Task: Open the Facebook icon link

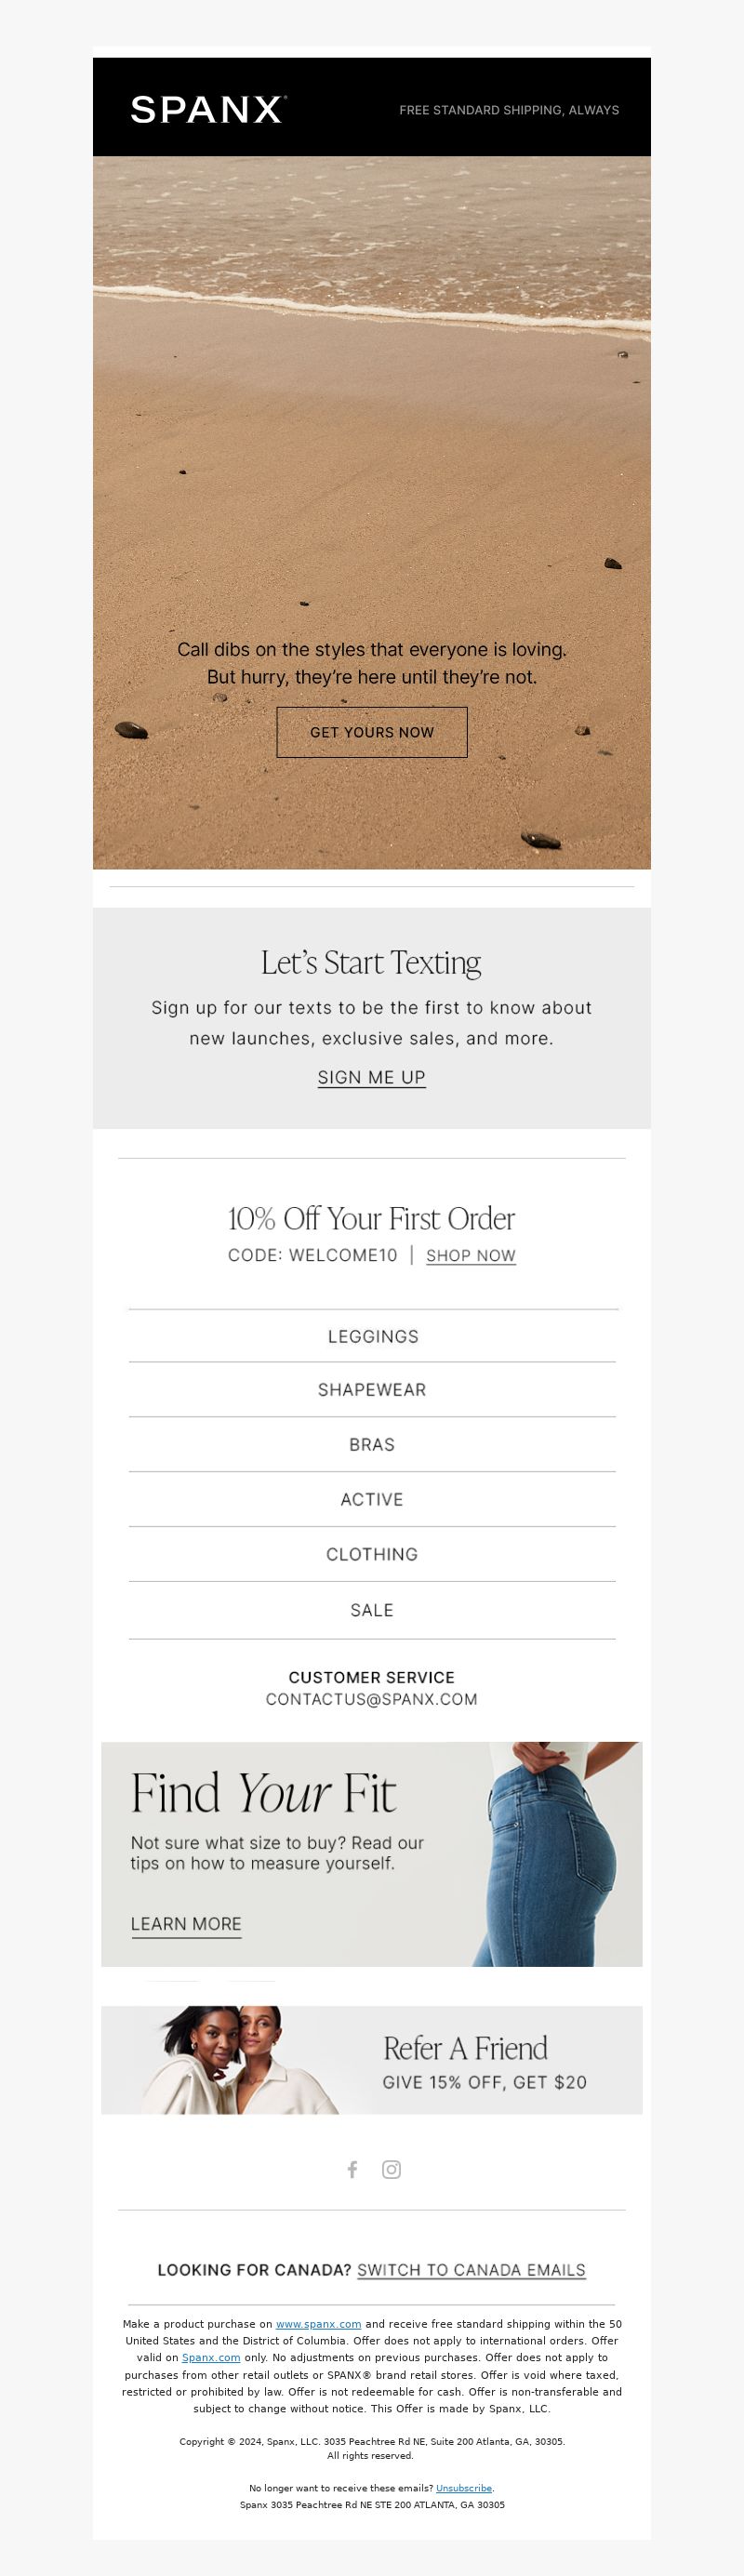Action: 352,2169
